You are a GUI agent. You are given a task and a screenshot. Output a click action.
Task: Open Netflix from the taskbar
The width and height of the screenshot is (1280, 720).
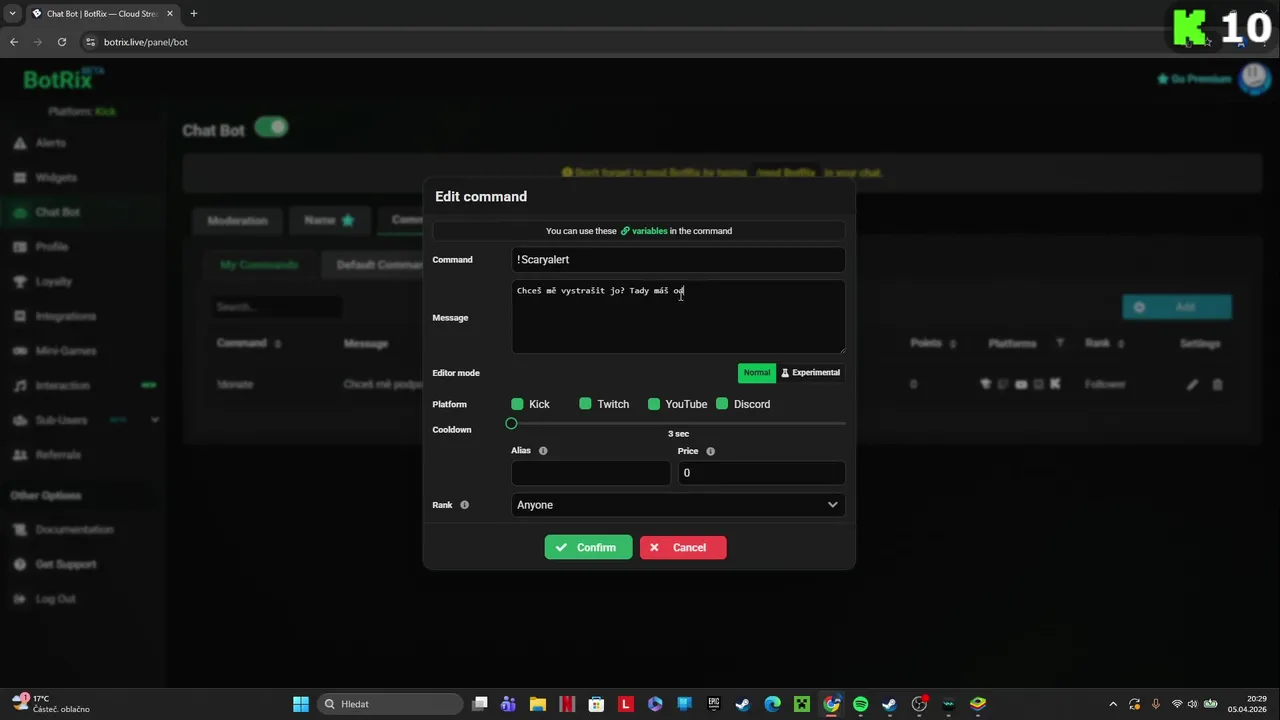click(x=567, y=704)
